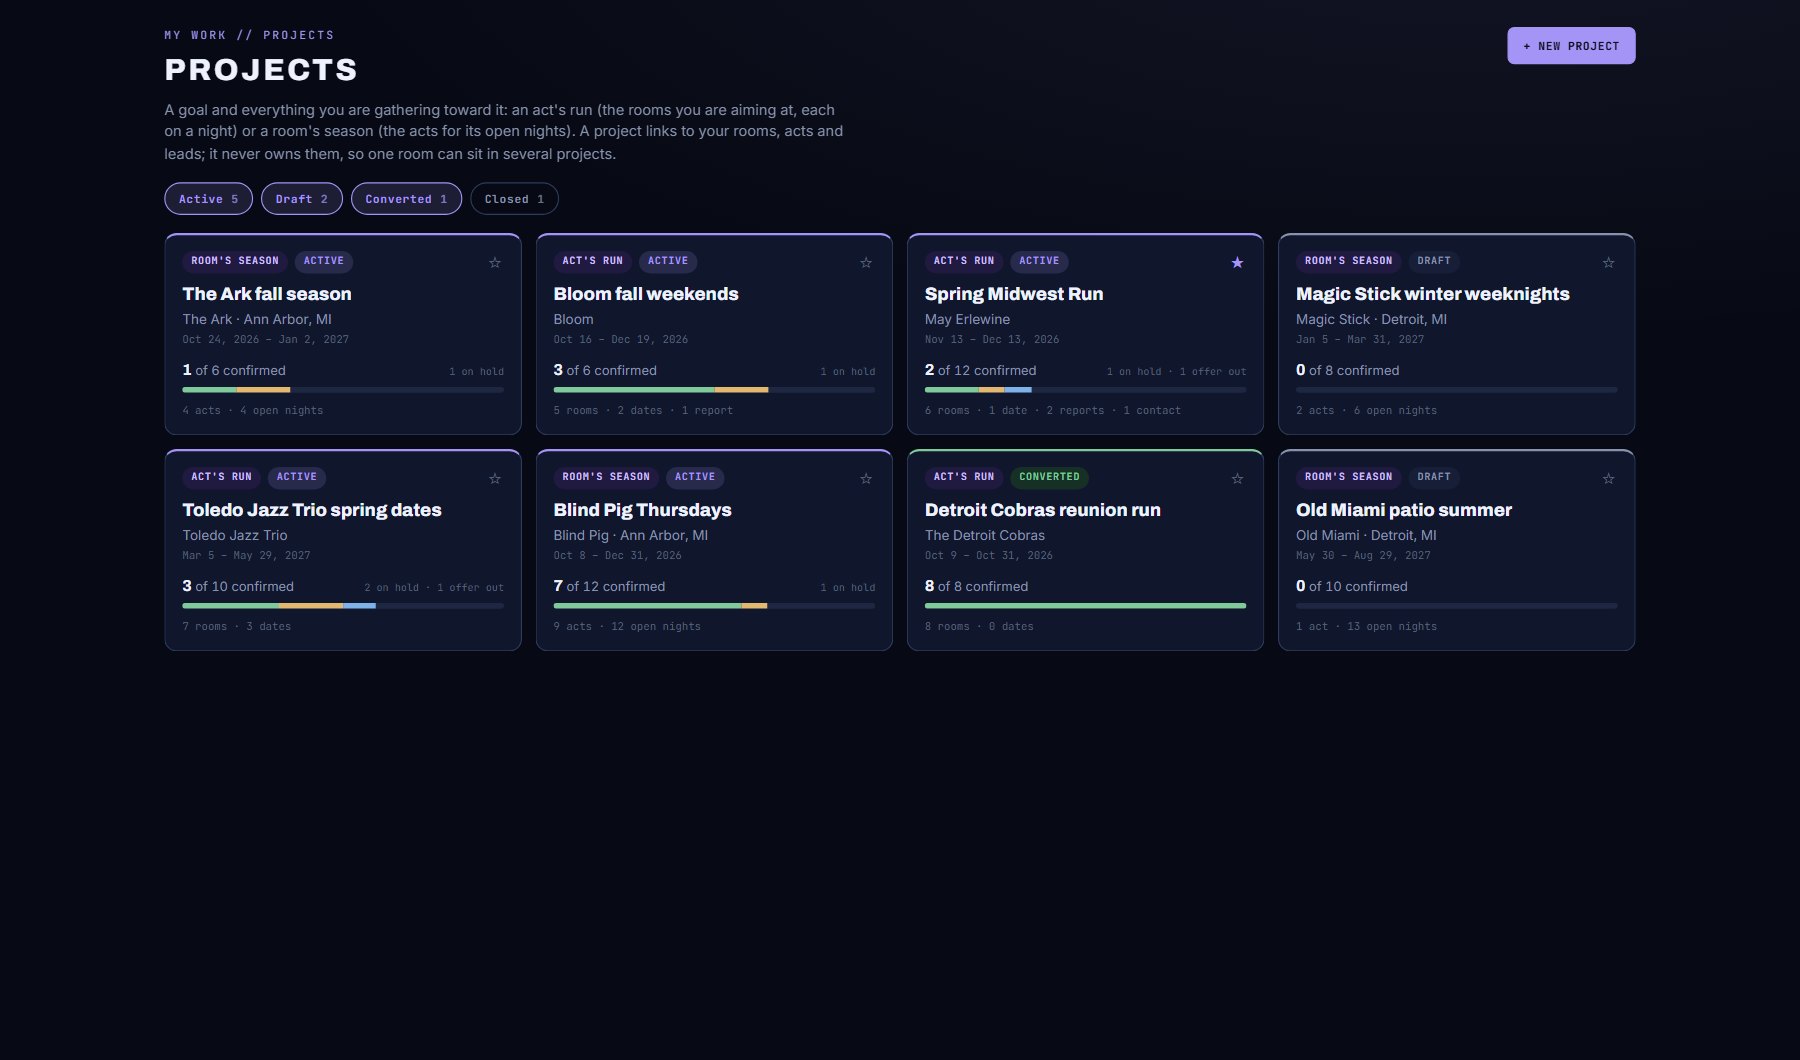The image size is (1800, 1060).
Task: Click the MY WORK // PROJECTS breadcrumb
Action: pyautogui.click(x=249, y=35)
